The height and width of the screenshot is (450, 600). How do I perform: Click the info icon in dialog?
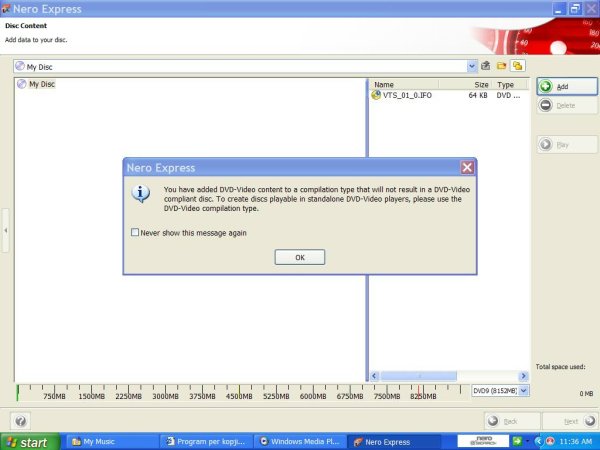(x=140, y=194)
